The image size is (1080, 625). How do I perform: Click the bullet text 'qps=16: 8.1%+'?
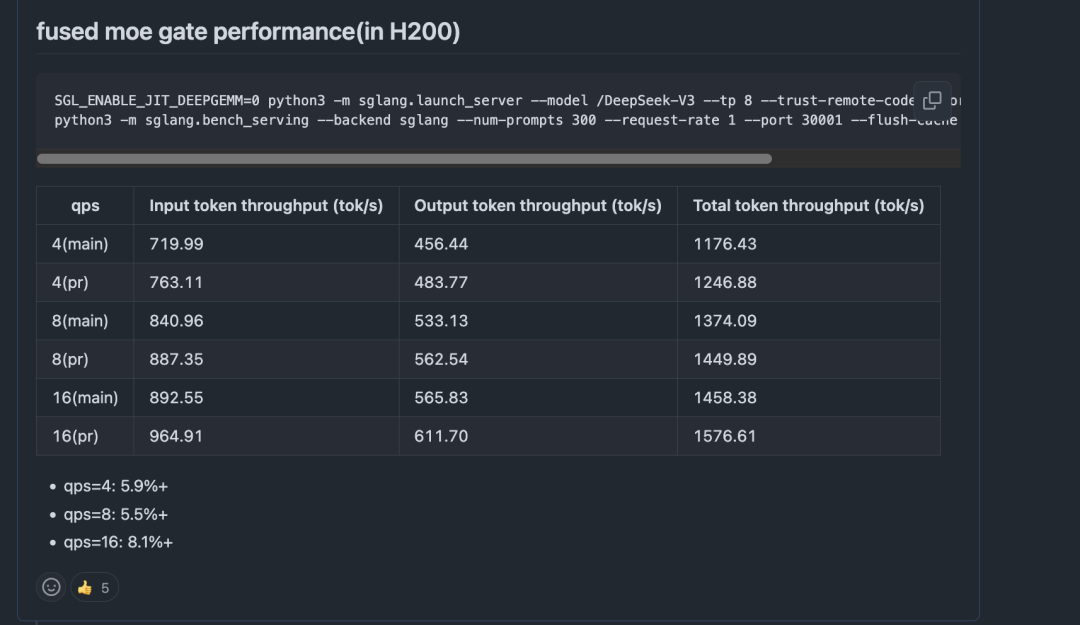(x=121, y=541)
